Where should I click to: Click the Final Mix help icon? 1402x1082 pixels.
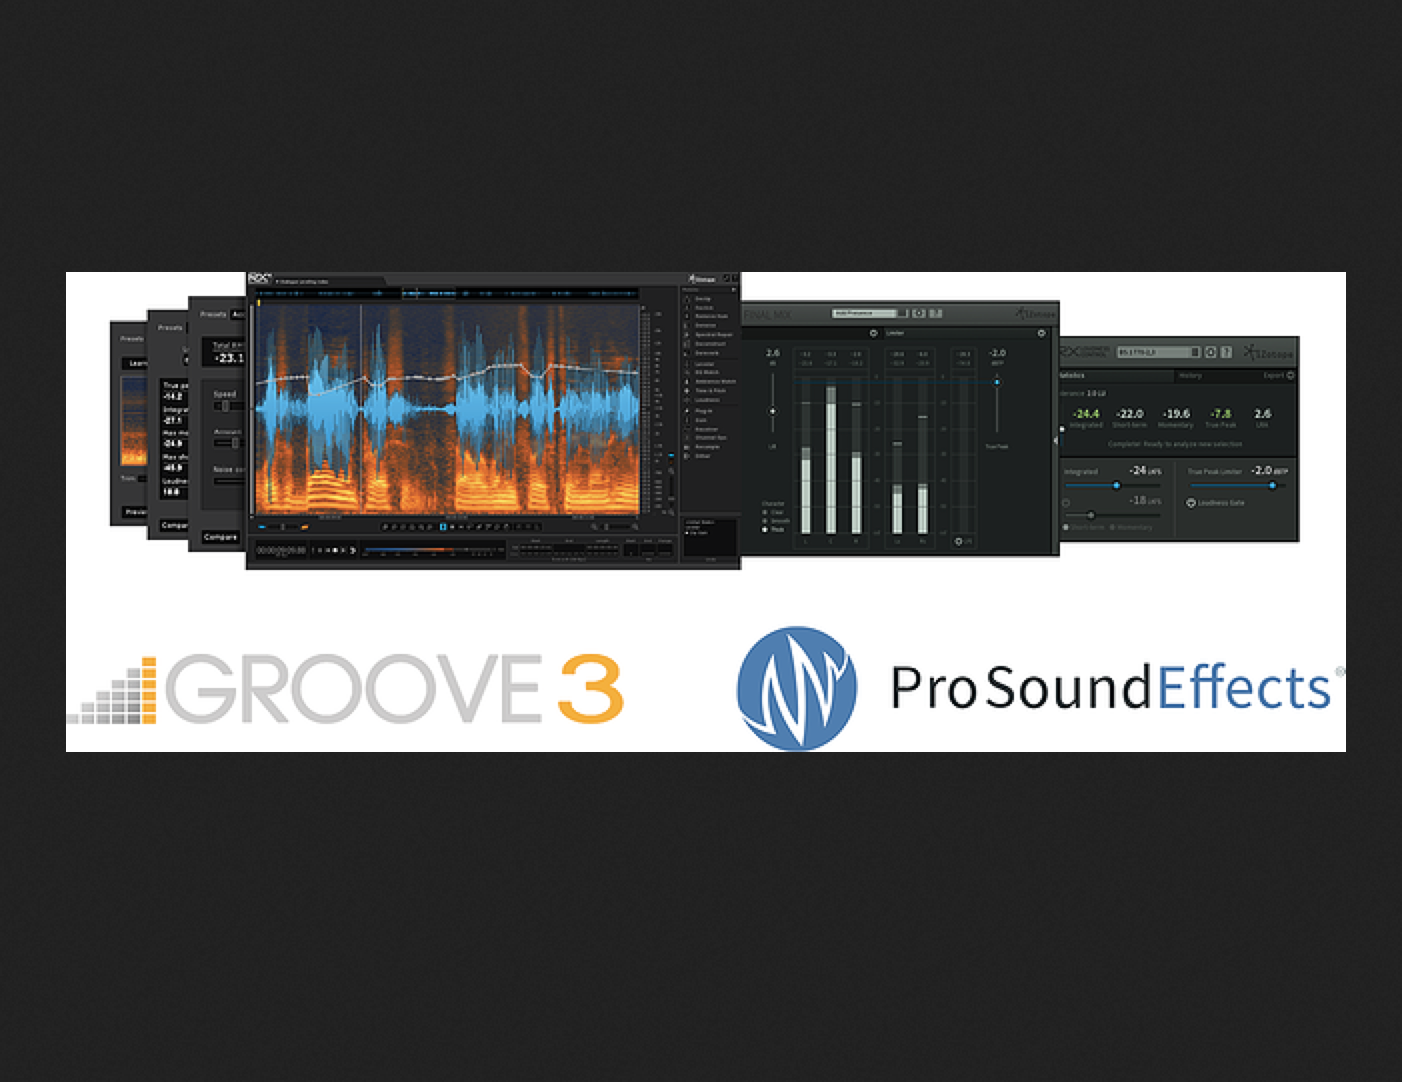point(936,313)
